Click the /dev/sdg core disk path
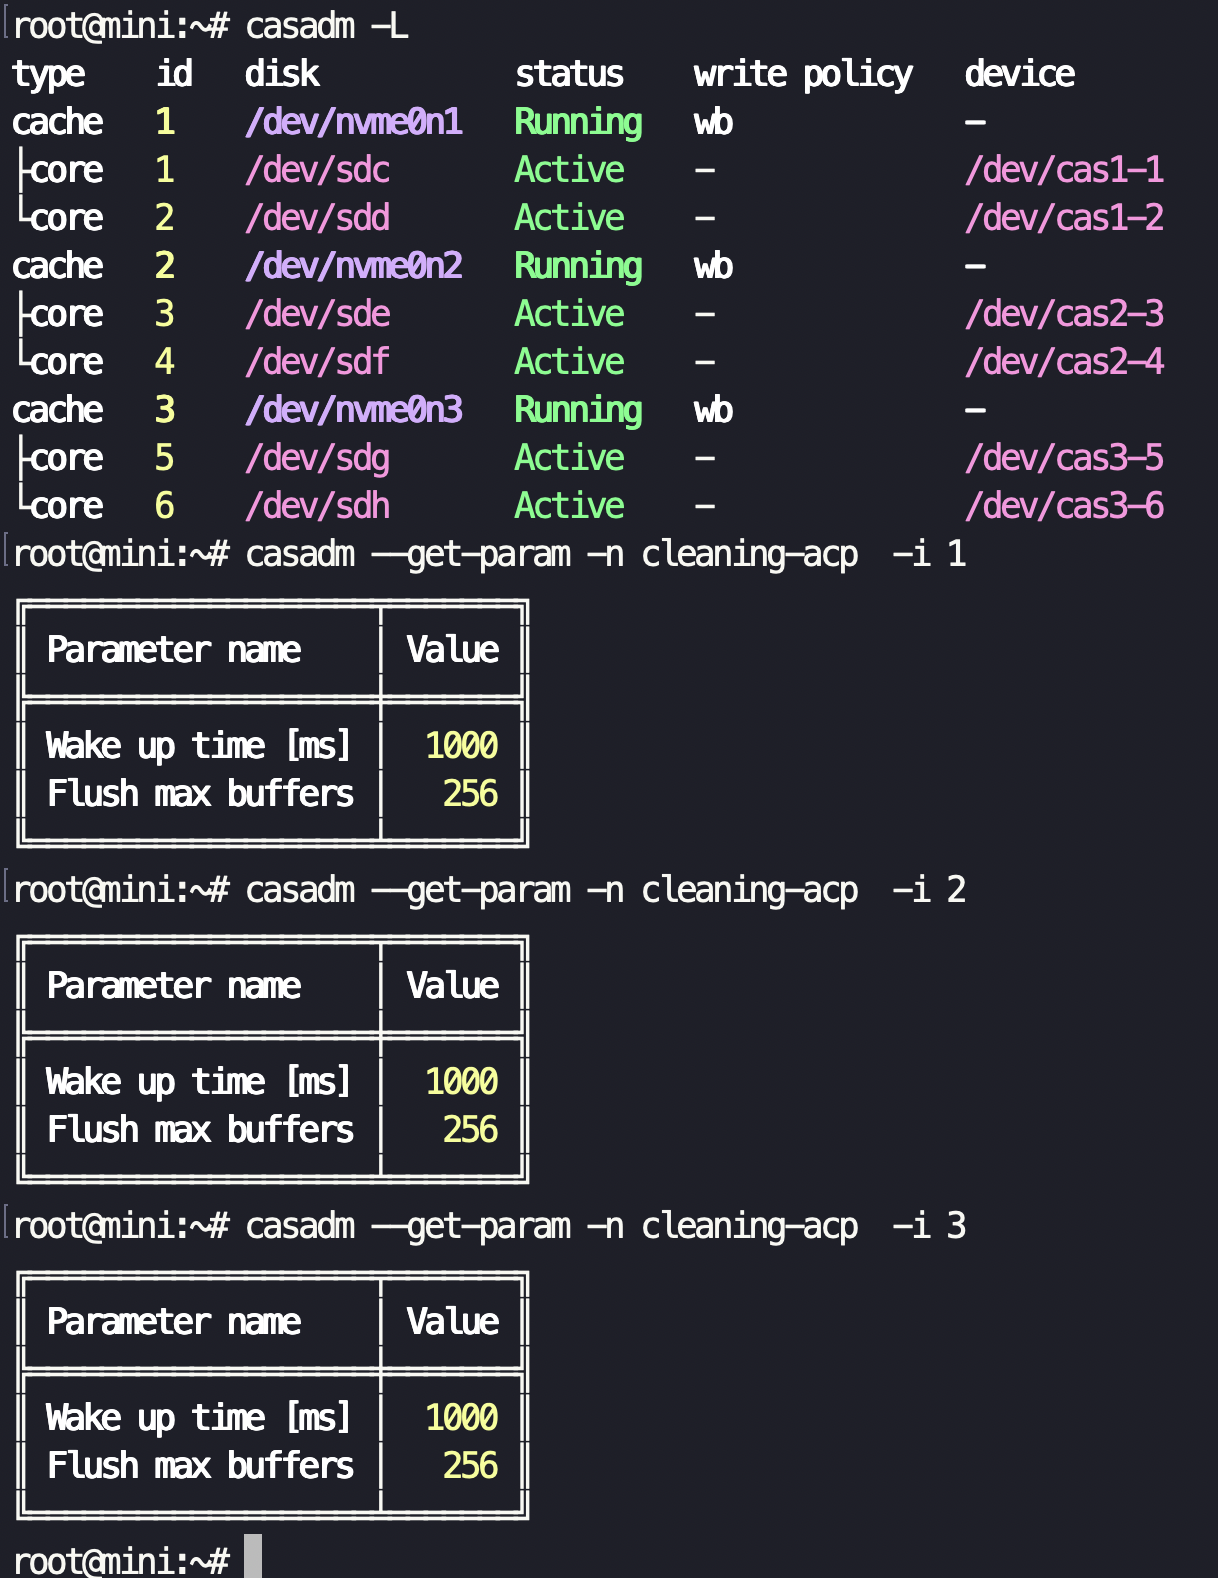Image resolution: width=1218 pixels, height=1578 pixels. [x=318, y=458]
